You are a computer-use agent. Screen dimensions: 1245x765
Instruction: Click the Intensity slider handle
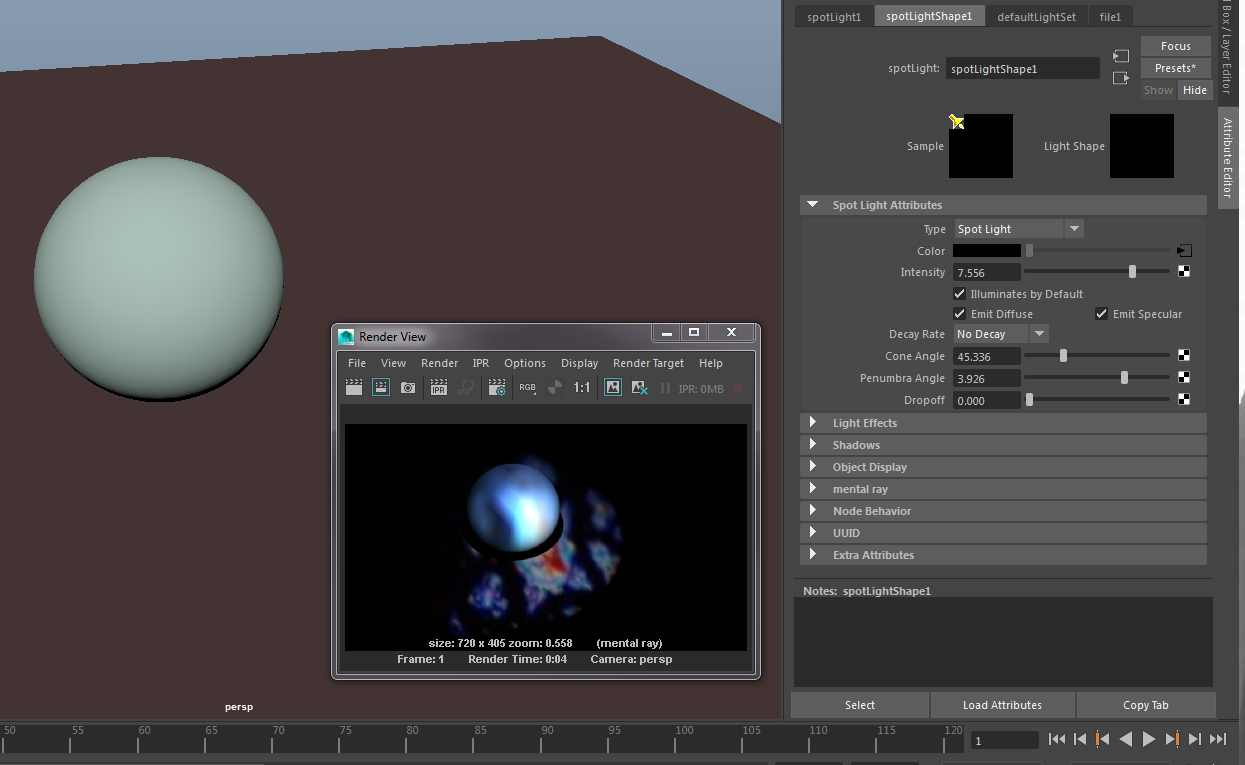point(1132,272)
